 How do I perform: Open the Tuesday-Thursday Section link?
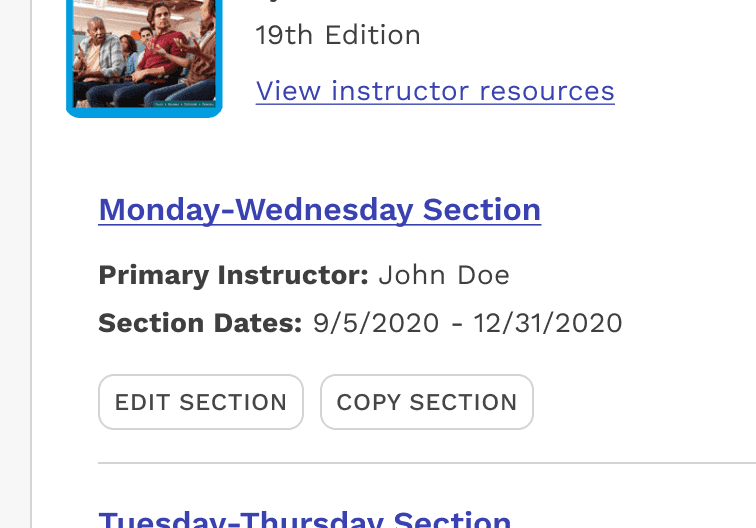point(305,520)
